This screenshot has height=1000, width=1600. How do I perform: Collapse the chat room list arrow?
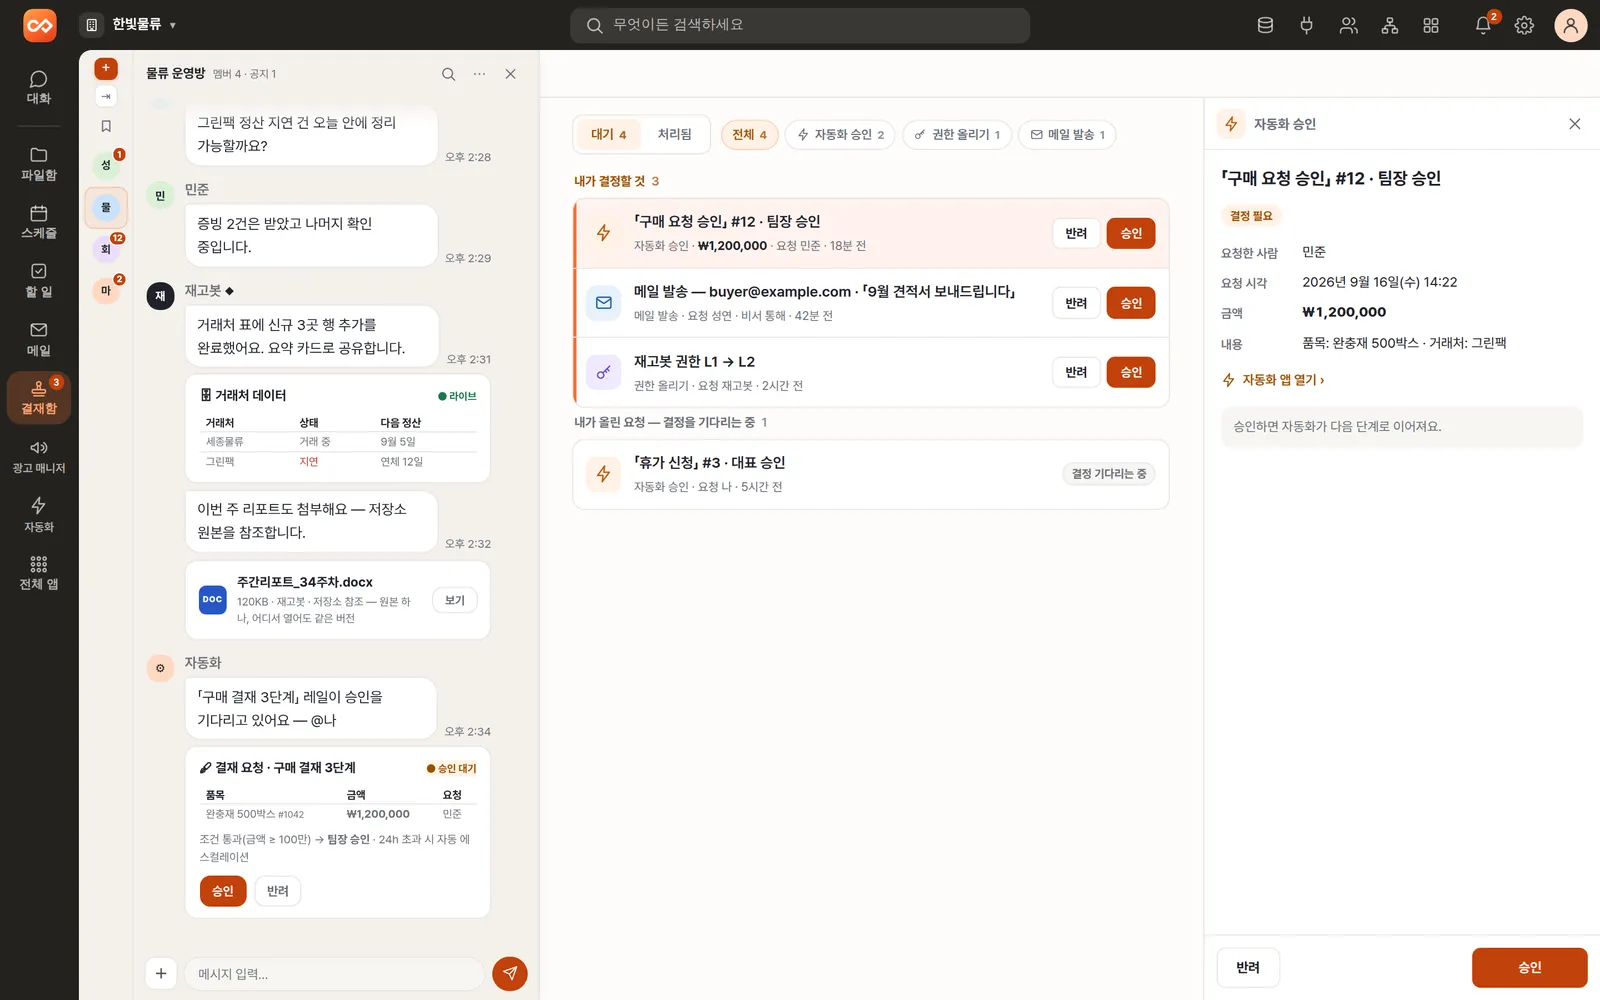click(106, 96)
